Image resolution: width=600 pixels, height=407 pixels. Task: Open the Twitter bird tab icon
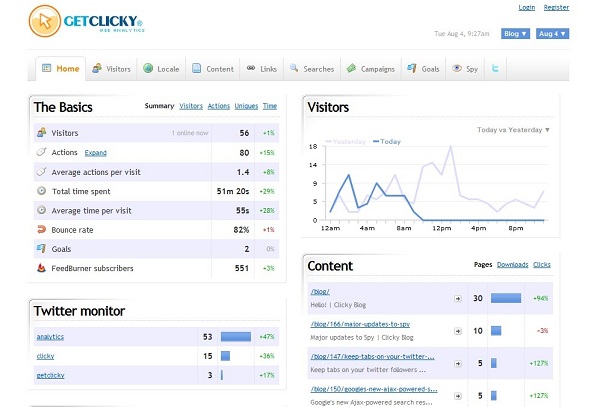(495, 68)
